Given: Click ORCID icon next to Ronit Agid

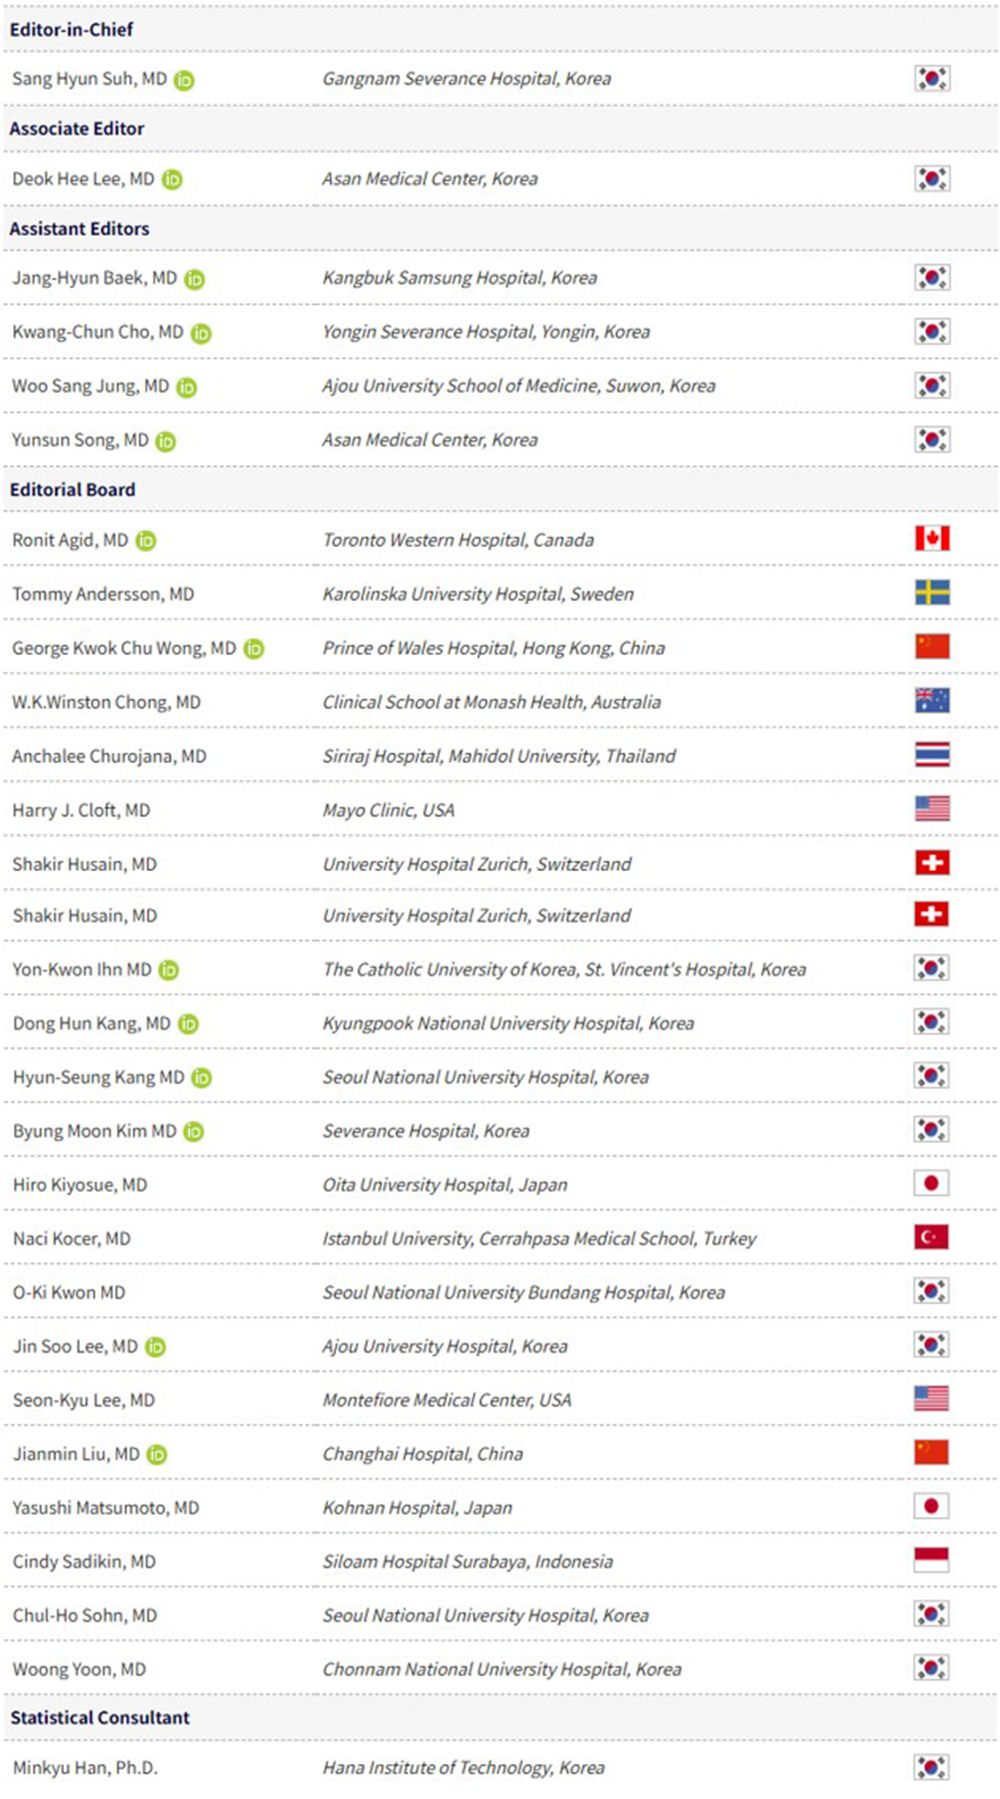Looking at the screenshot, I should click(146, 541).
